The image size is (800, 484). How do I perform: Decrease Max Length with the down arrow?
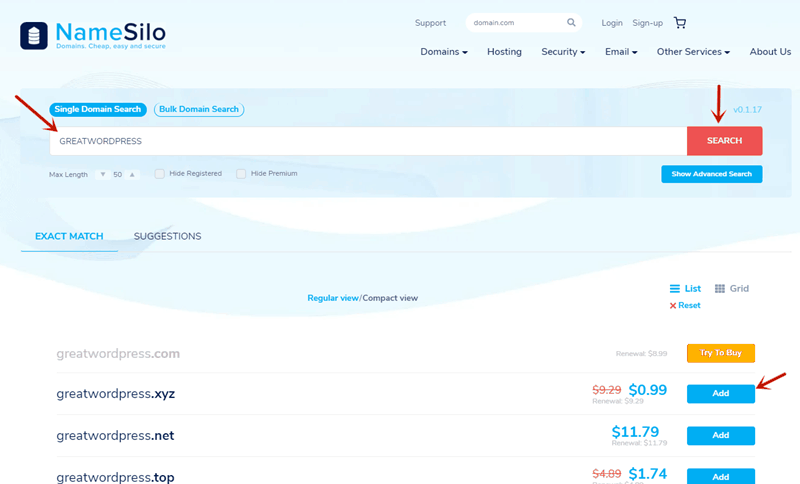click(x=103, y=174)
